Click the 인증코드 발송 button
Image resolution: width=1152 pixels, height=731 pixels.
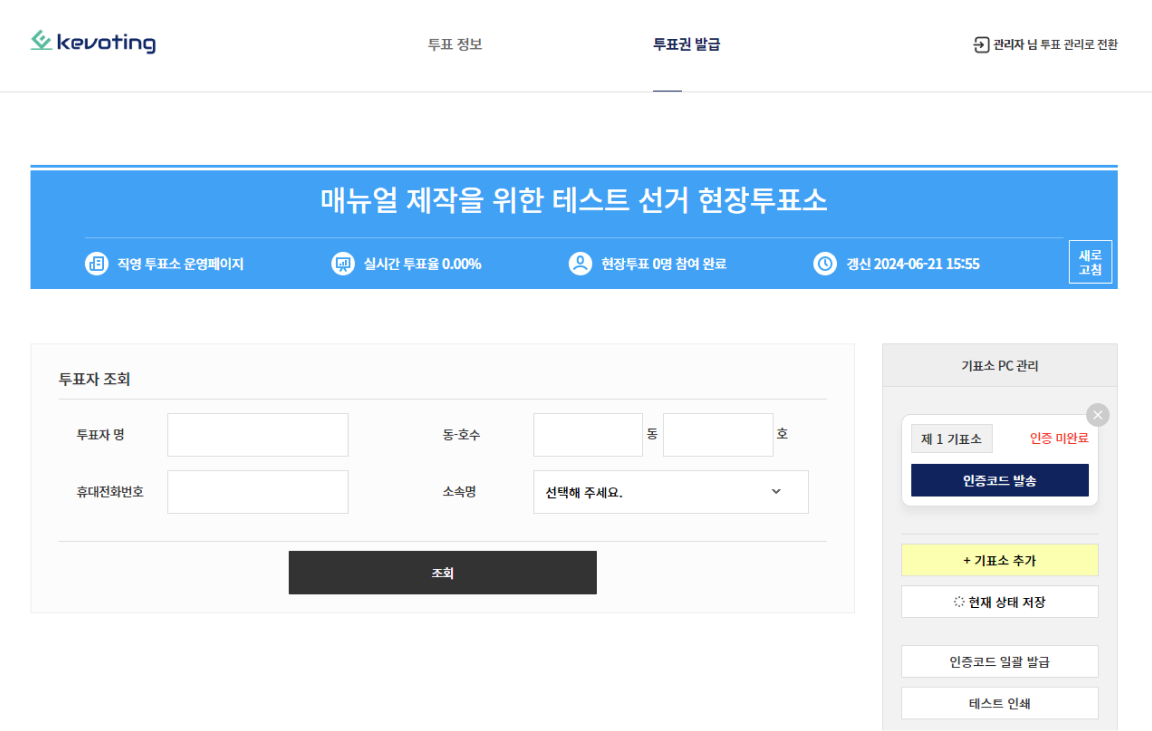pyautogui.click(x=999, y=480)
